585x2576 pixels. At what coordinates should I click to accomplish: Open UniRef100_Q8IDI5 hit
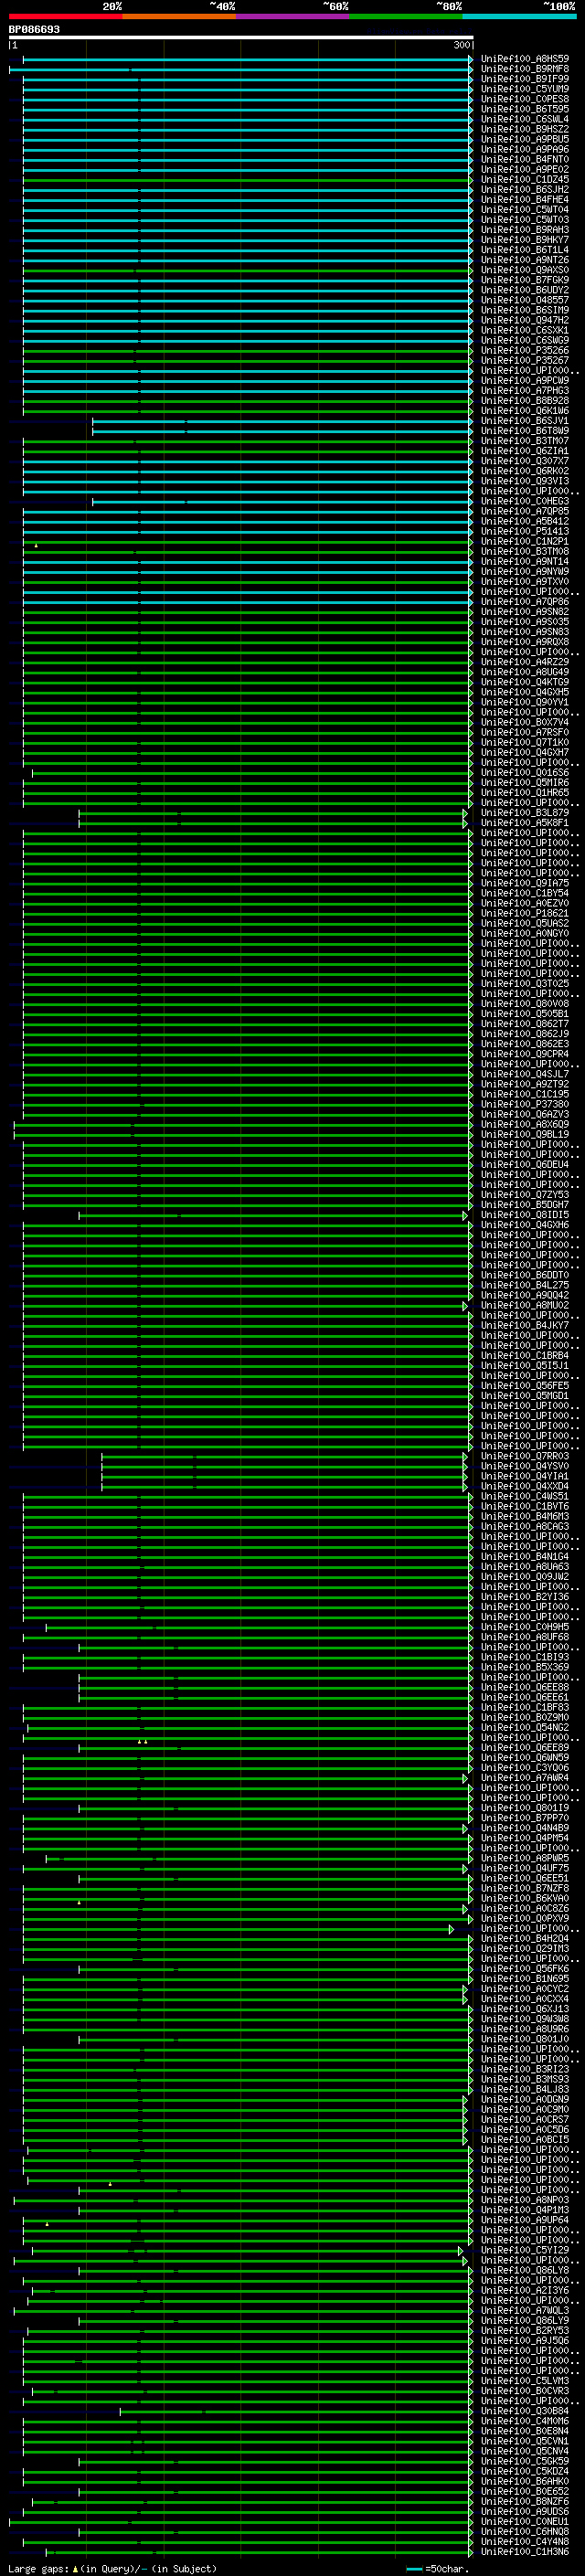coord(525,1215)
